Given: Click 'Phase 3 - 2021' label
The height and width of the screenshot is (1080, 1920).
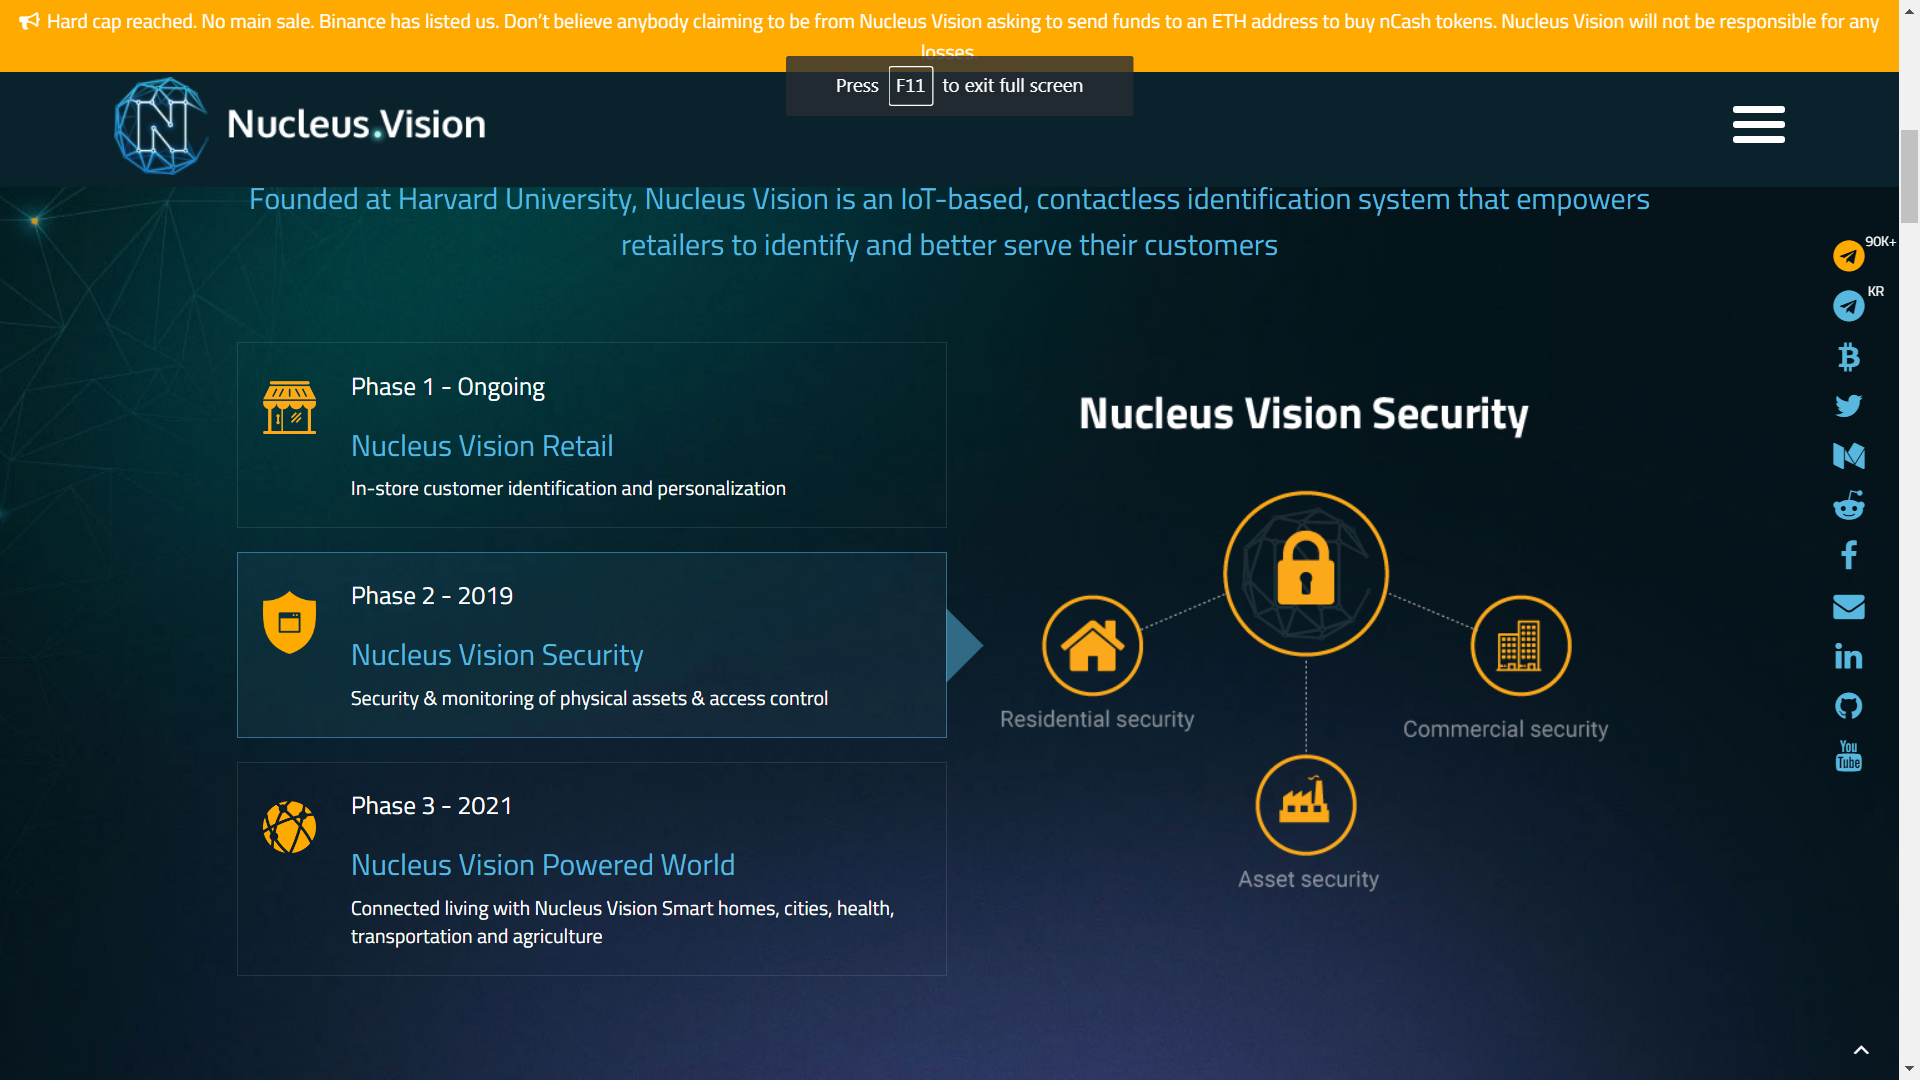Looking at the screenshot, I should coord(432,806).
